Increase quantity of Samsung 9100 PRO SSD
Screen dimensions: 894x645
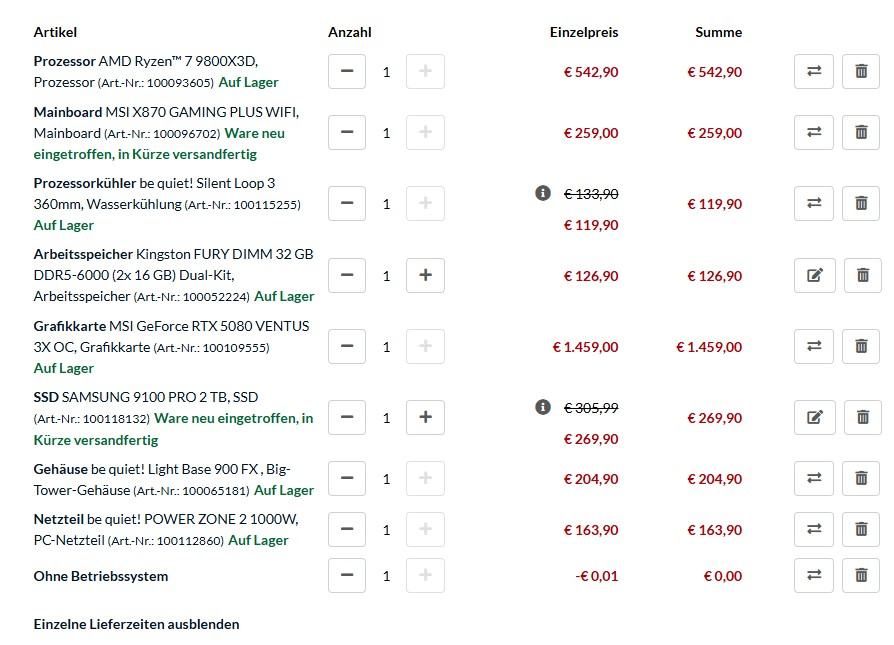coord(425,417)
